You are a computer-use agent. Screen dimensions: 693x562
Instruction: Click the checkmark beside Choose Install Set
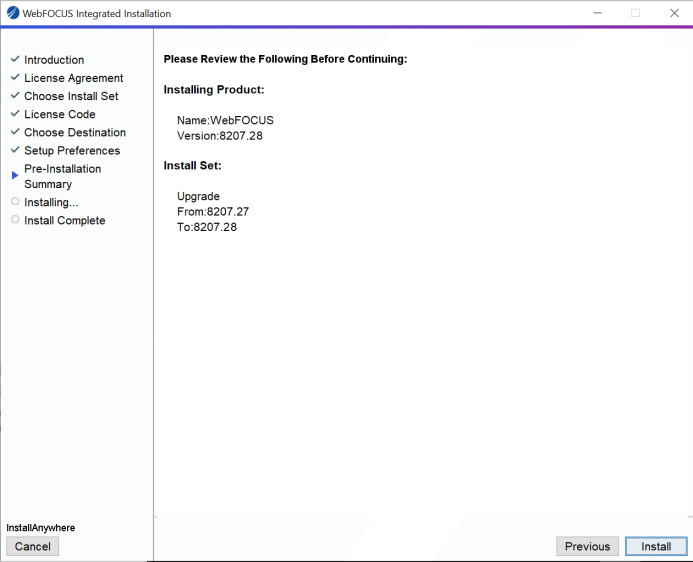(x=15, y=95)
